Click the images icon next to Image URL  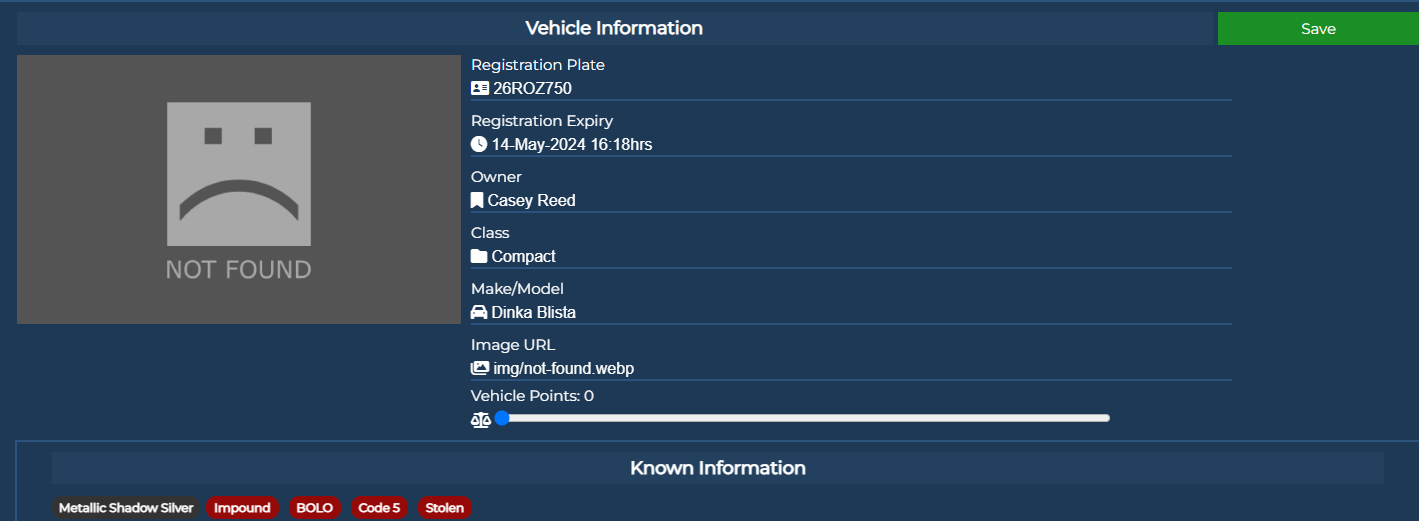480,368
